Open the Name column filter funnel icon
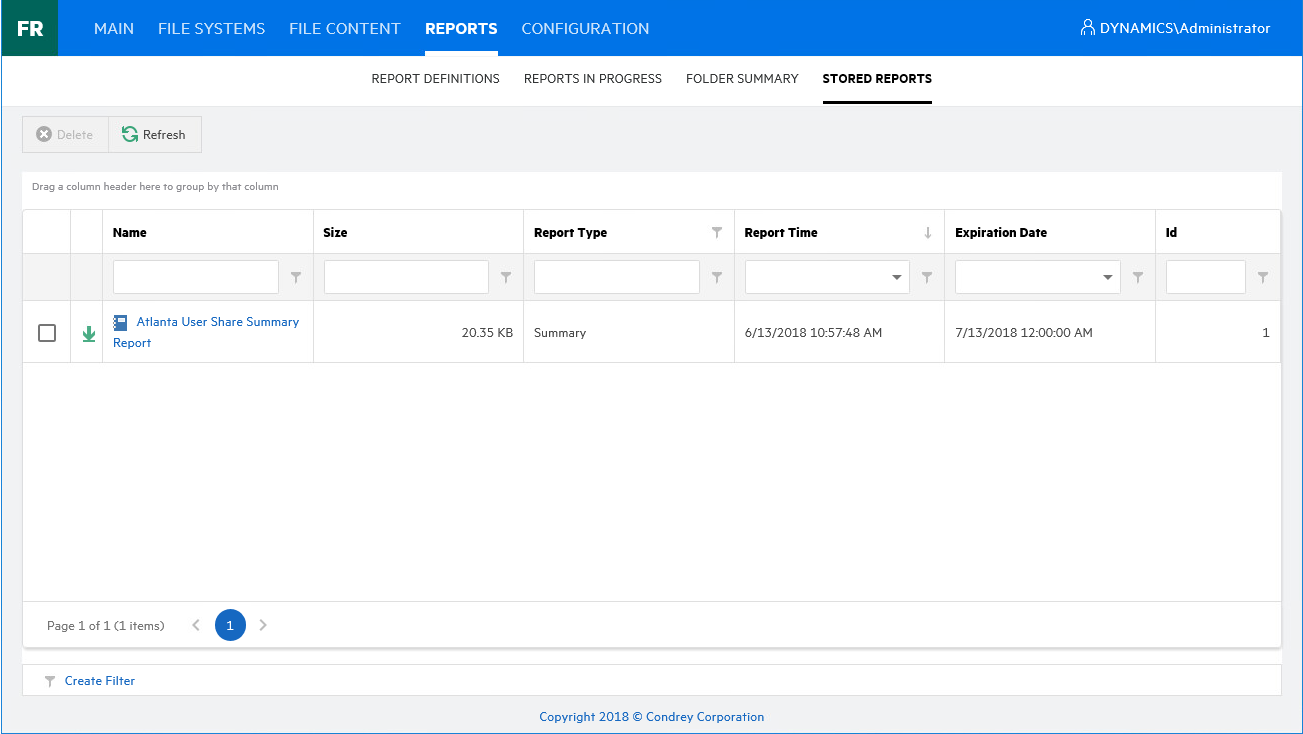This screenshot has width=1303, height=734. pyautogui.click(x=296, y=277)
